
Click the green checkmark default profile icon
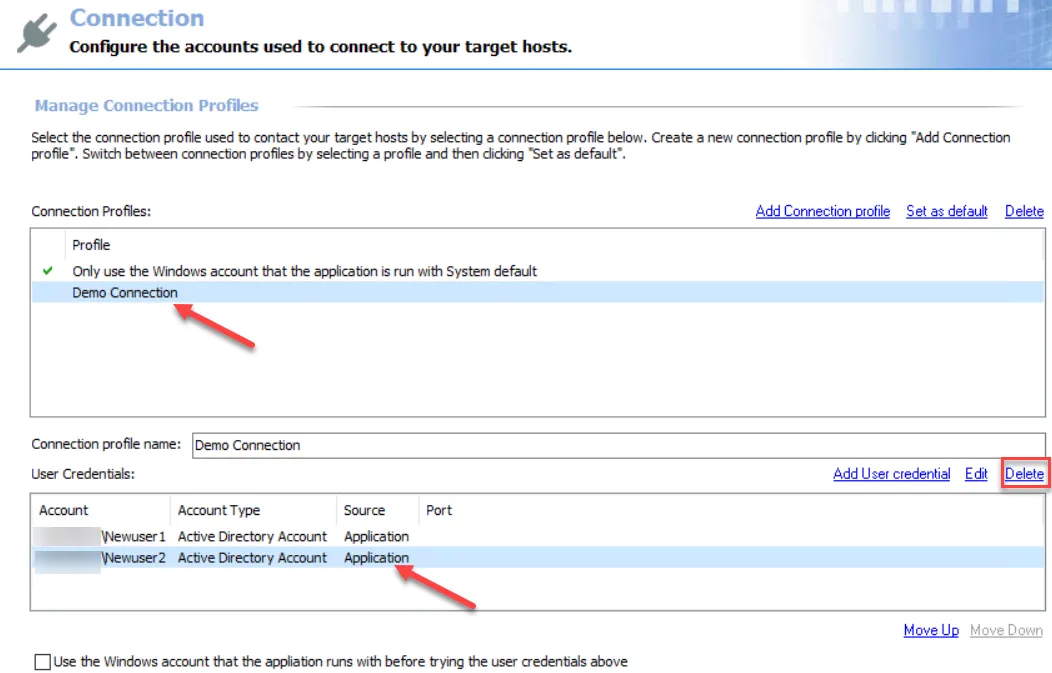tap(48, 270)
